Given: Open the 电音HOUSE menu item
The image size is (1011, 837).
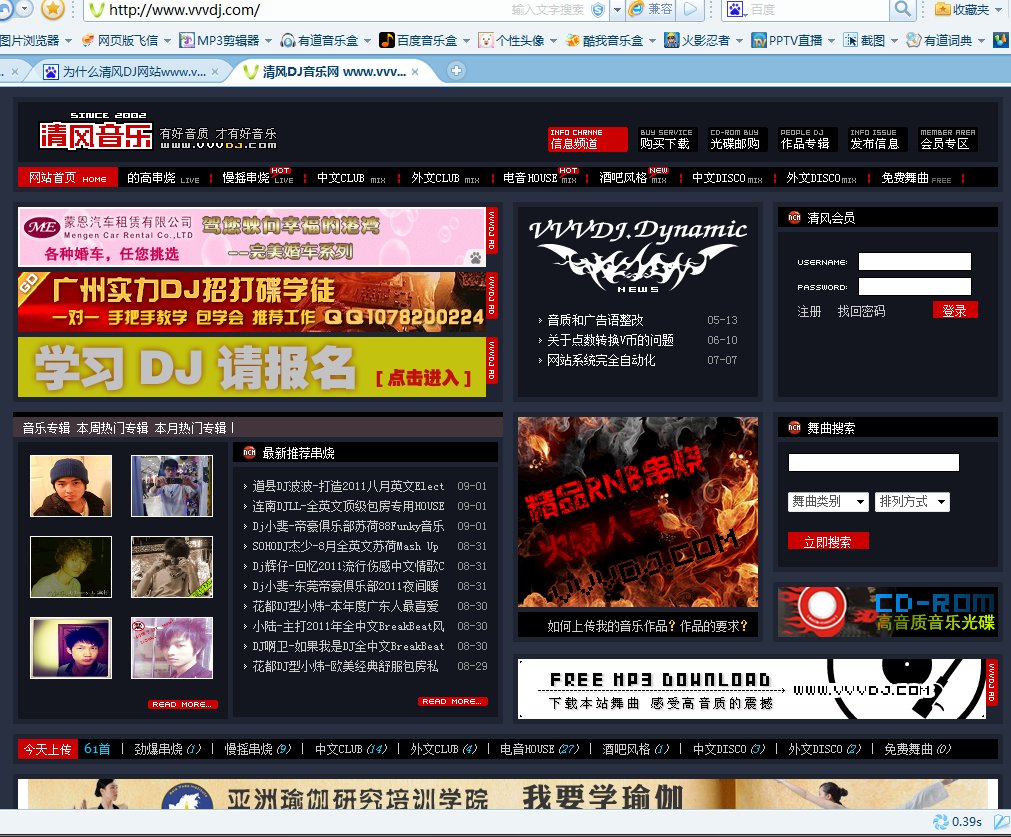Looking at the screenshot, I should [x=540, y=178].
